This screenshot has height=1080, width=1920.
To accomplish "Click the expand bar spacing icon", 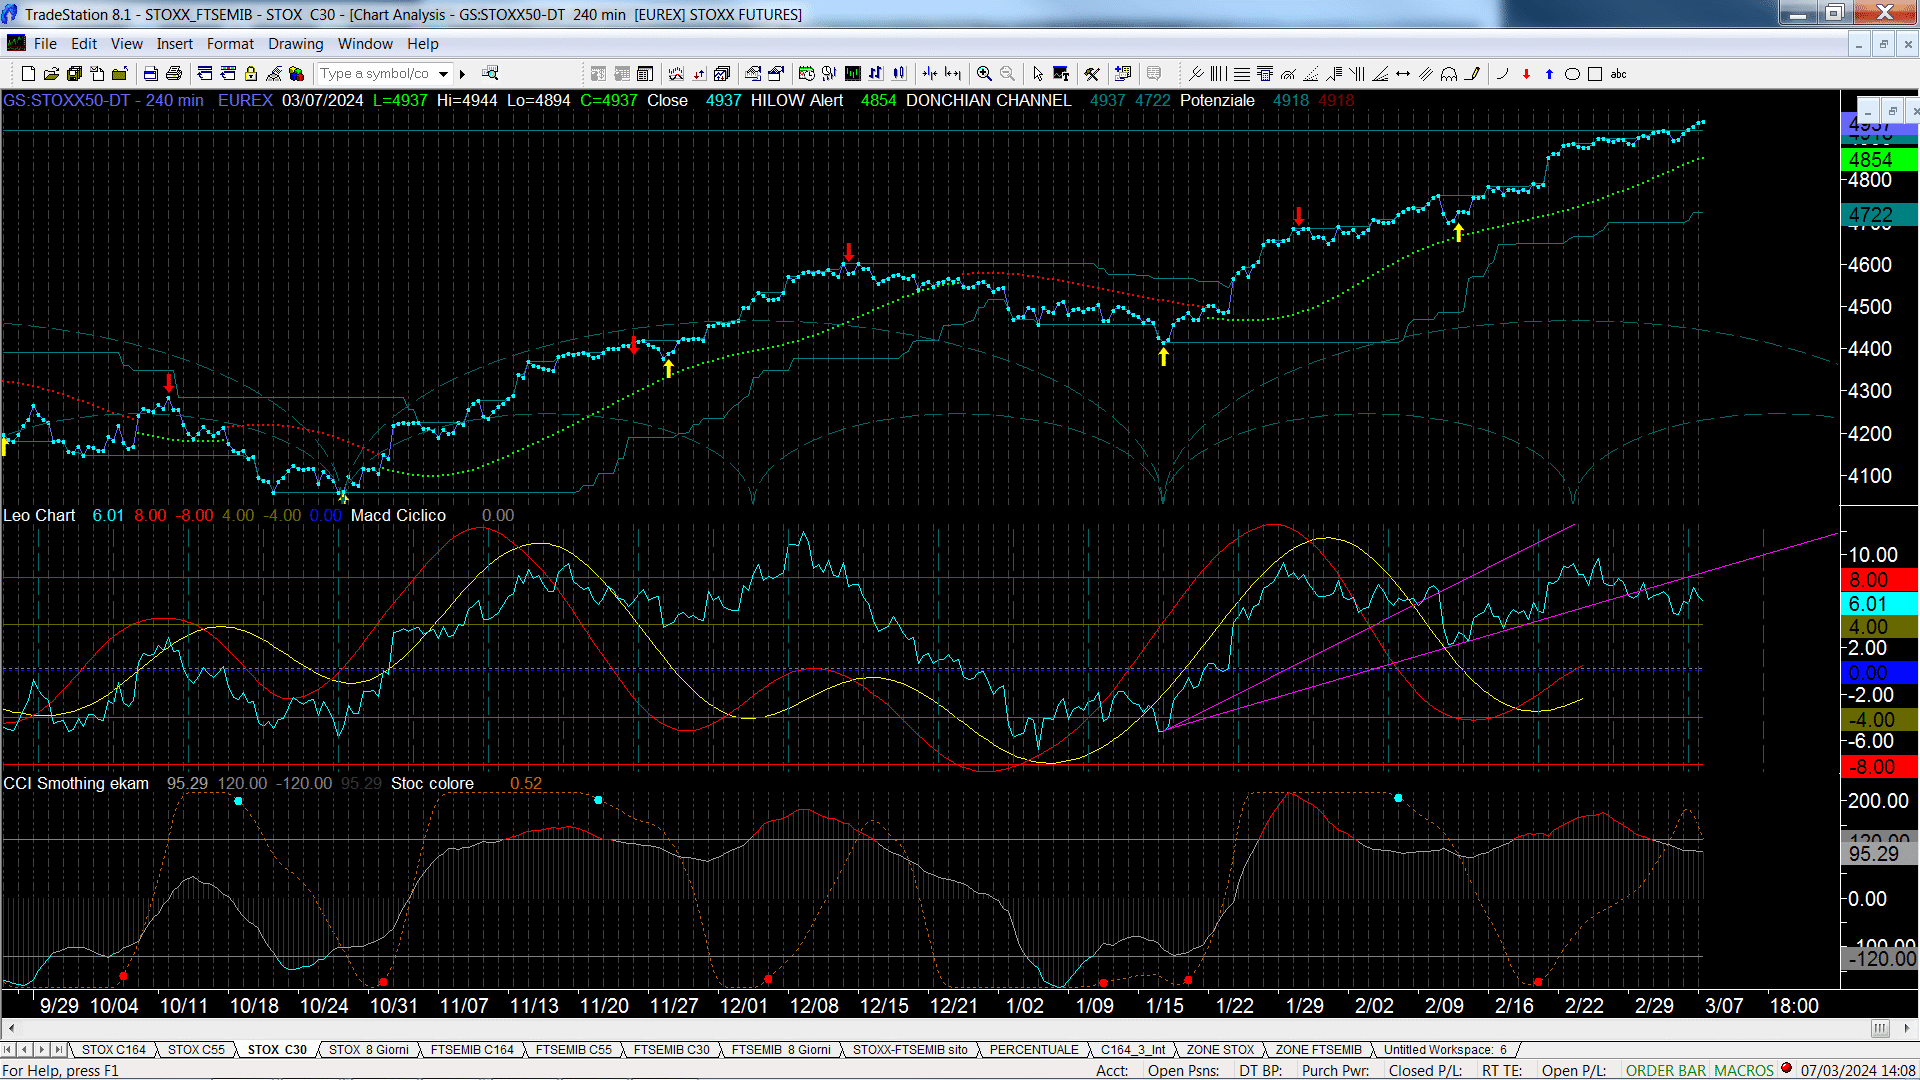I will coord(952,73).
